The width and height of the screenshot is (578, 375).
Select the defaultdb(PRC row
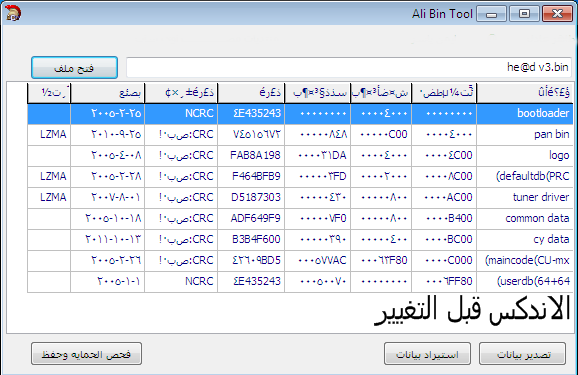300,176
